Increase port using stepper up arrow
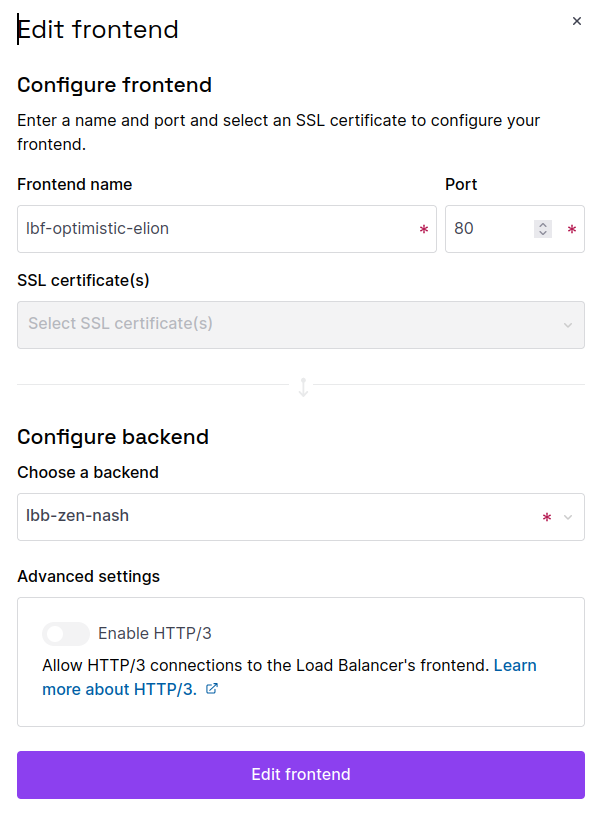The width and height of the screenshot is (600, 818). point(543,225)
